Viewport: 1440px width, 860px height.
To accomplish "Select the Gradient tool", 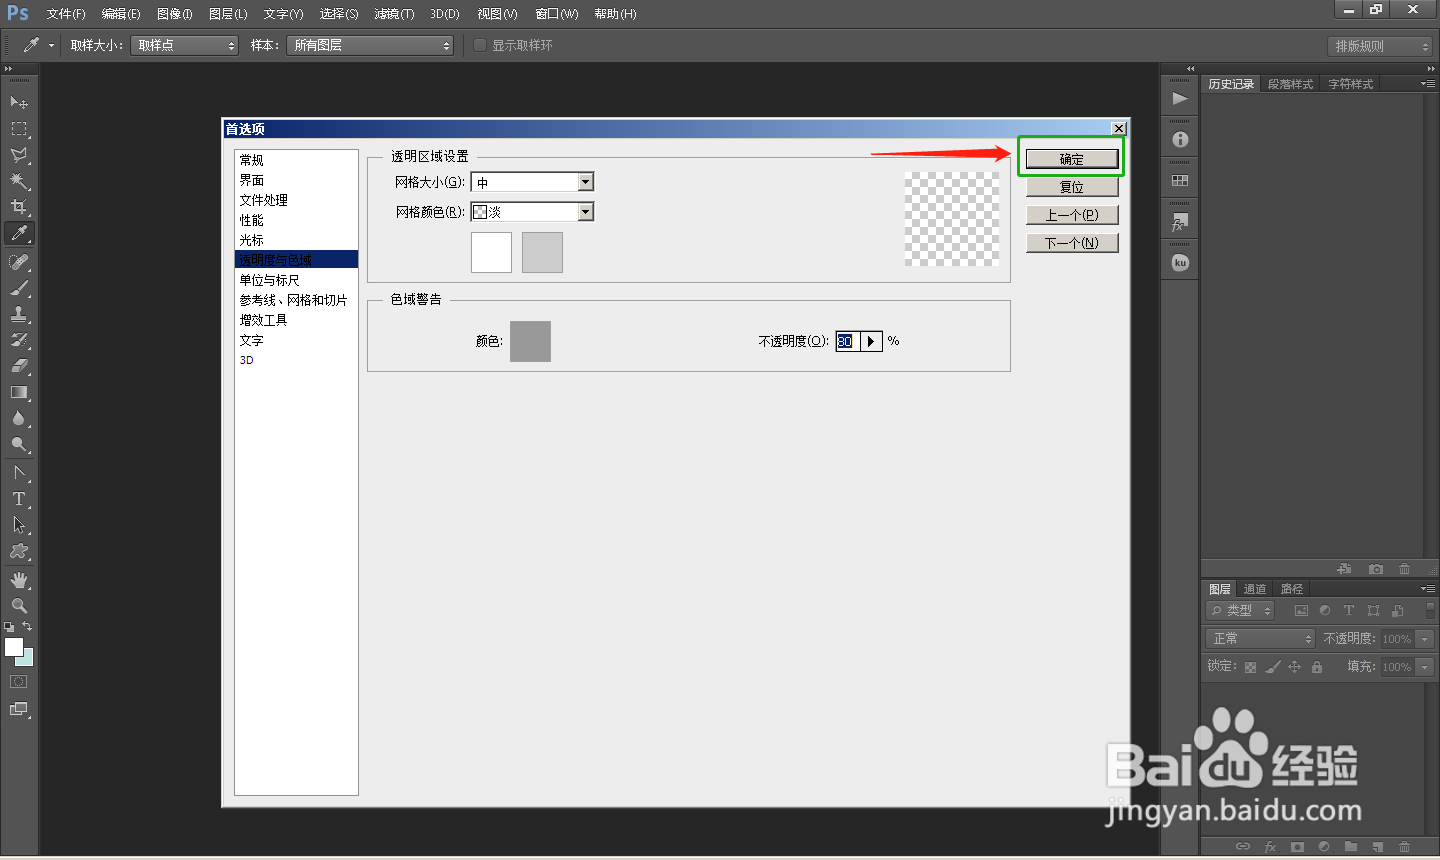I will pos(19,392).
